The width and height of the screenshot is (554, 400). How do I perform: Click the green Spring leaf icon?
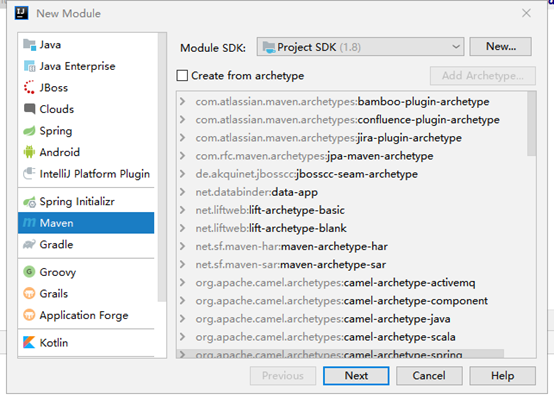(29, 131)
